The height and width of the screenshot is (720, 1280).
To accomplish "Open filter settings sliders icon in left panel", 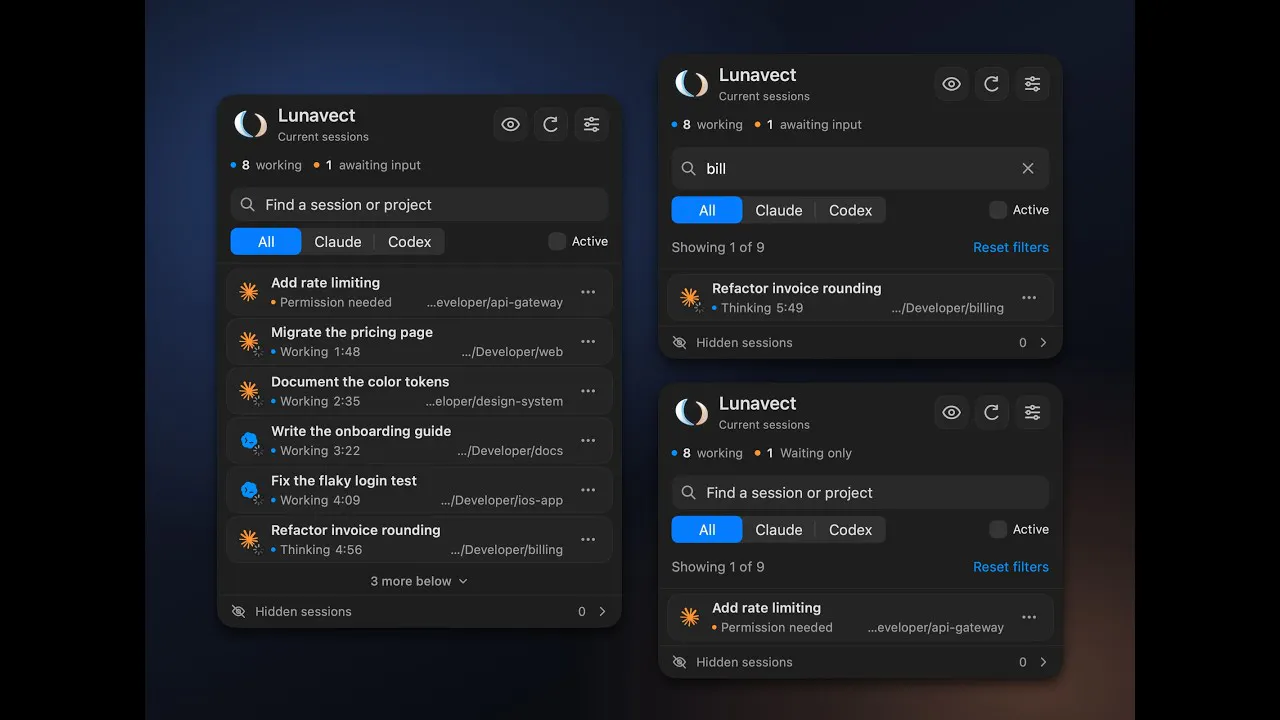I will (592, 125).
